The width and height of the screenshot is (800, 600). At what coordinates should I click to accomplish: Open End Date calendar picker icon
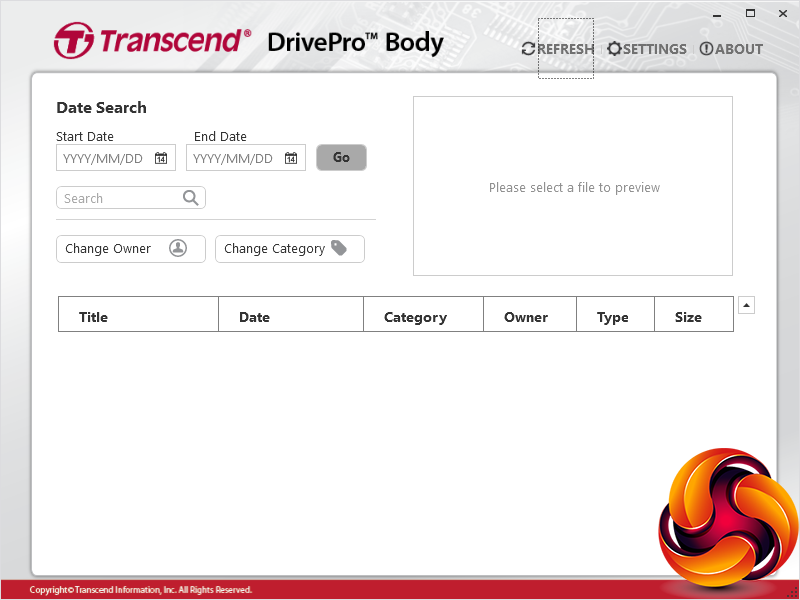pos(291,158)
